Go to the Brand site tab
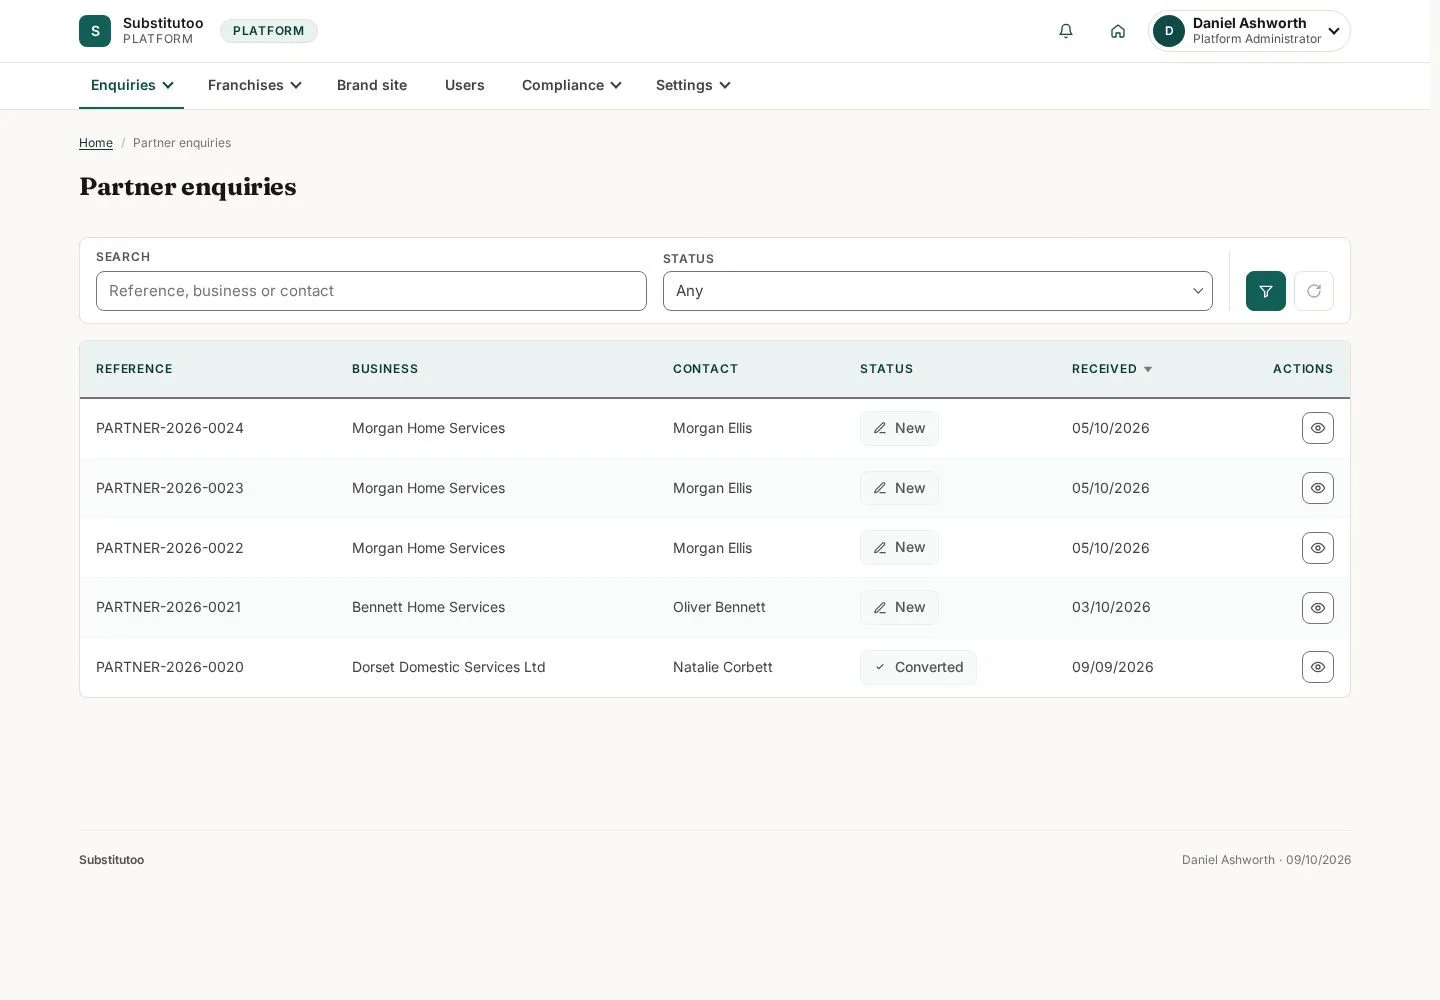1440x1000 pixels. pos(372,86)
